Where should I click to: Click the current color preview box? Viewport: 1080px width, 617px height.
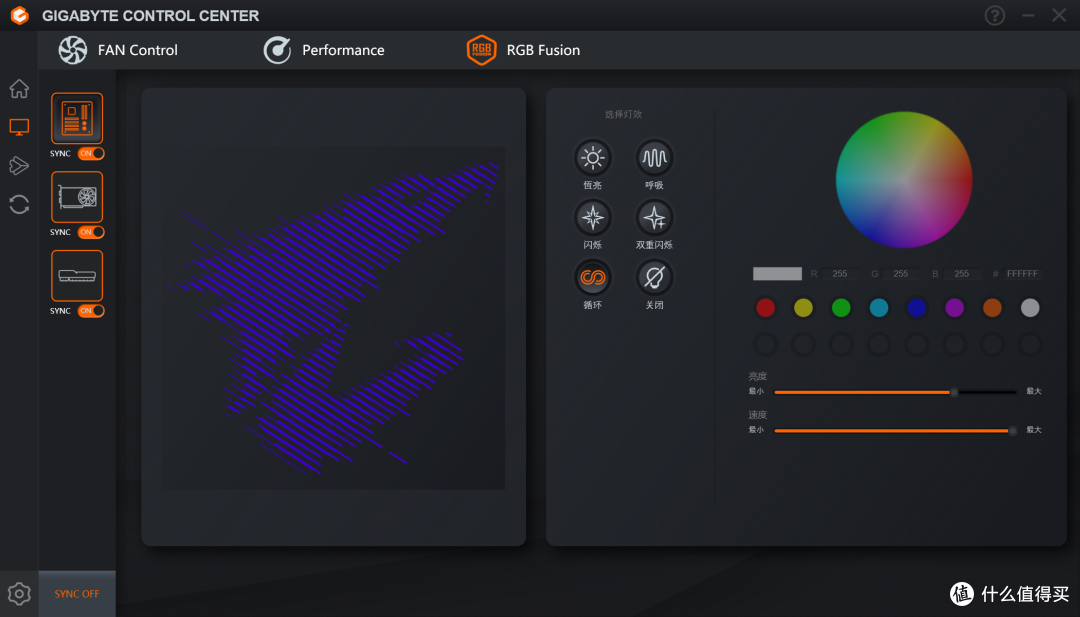coord(777,273)
